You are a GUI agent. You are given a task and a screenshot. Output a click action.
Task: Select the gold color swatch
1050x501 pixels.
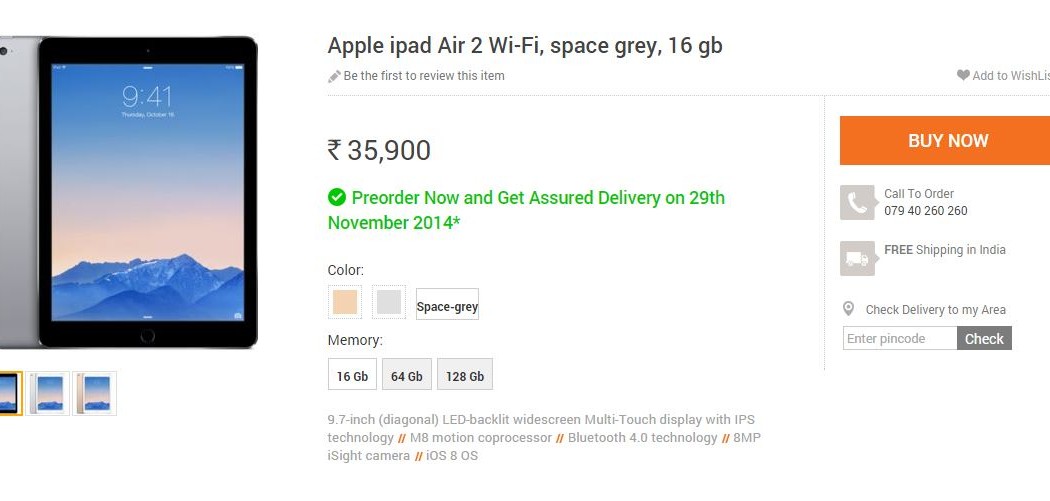(345, 303)
